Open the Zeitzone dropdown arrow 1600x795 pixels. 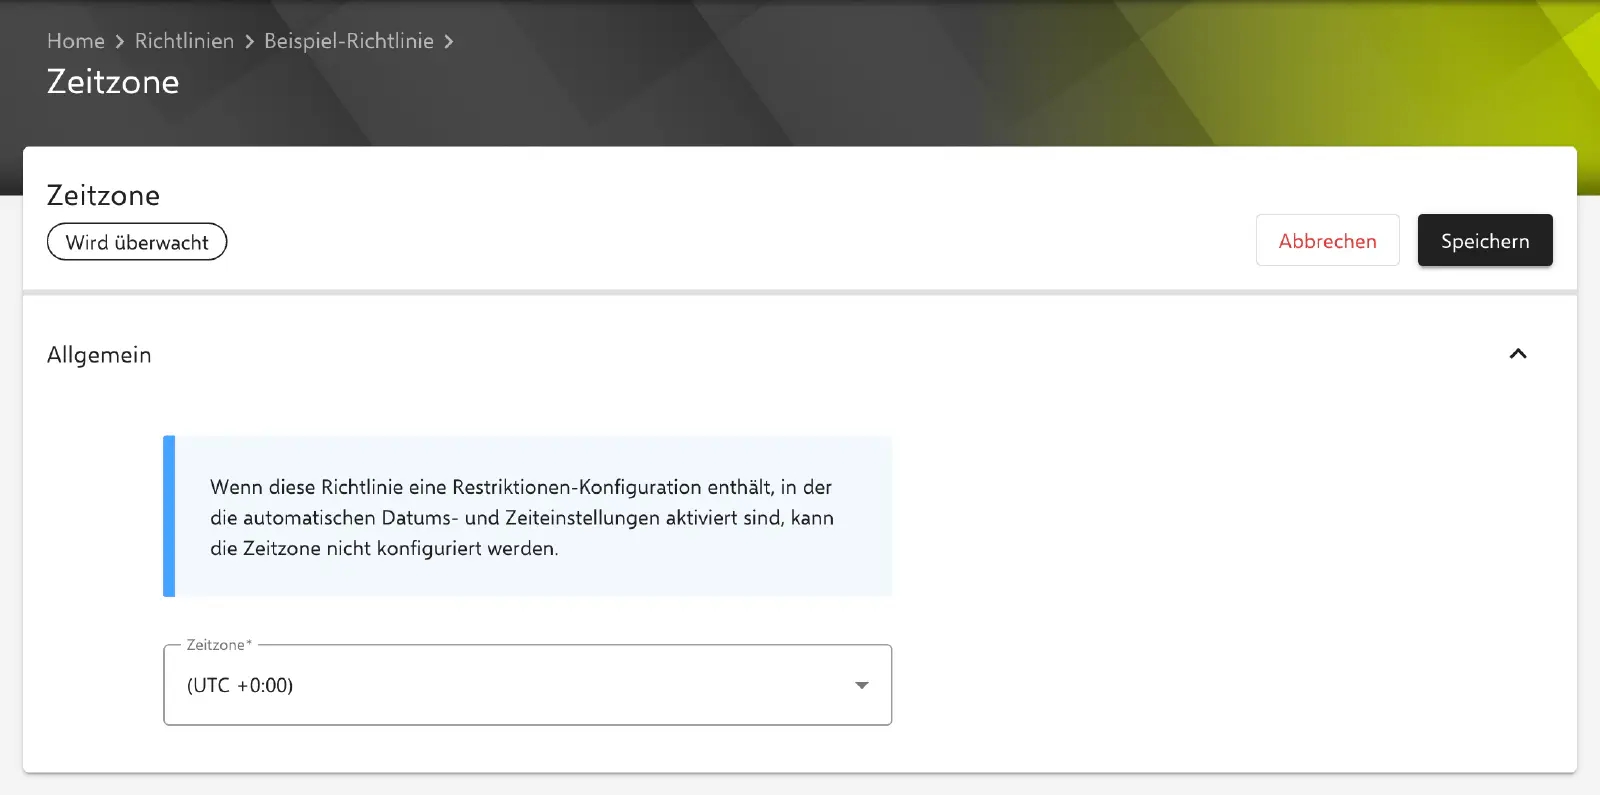click(x=861, y=685)
